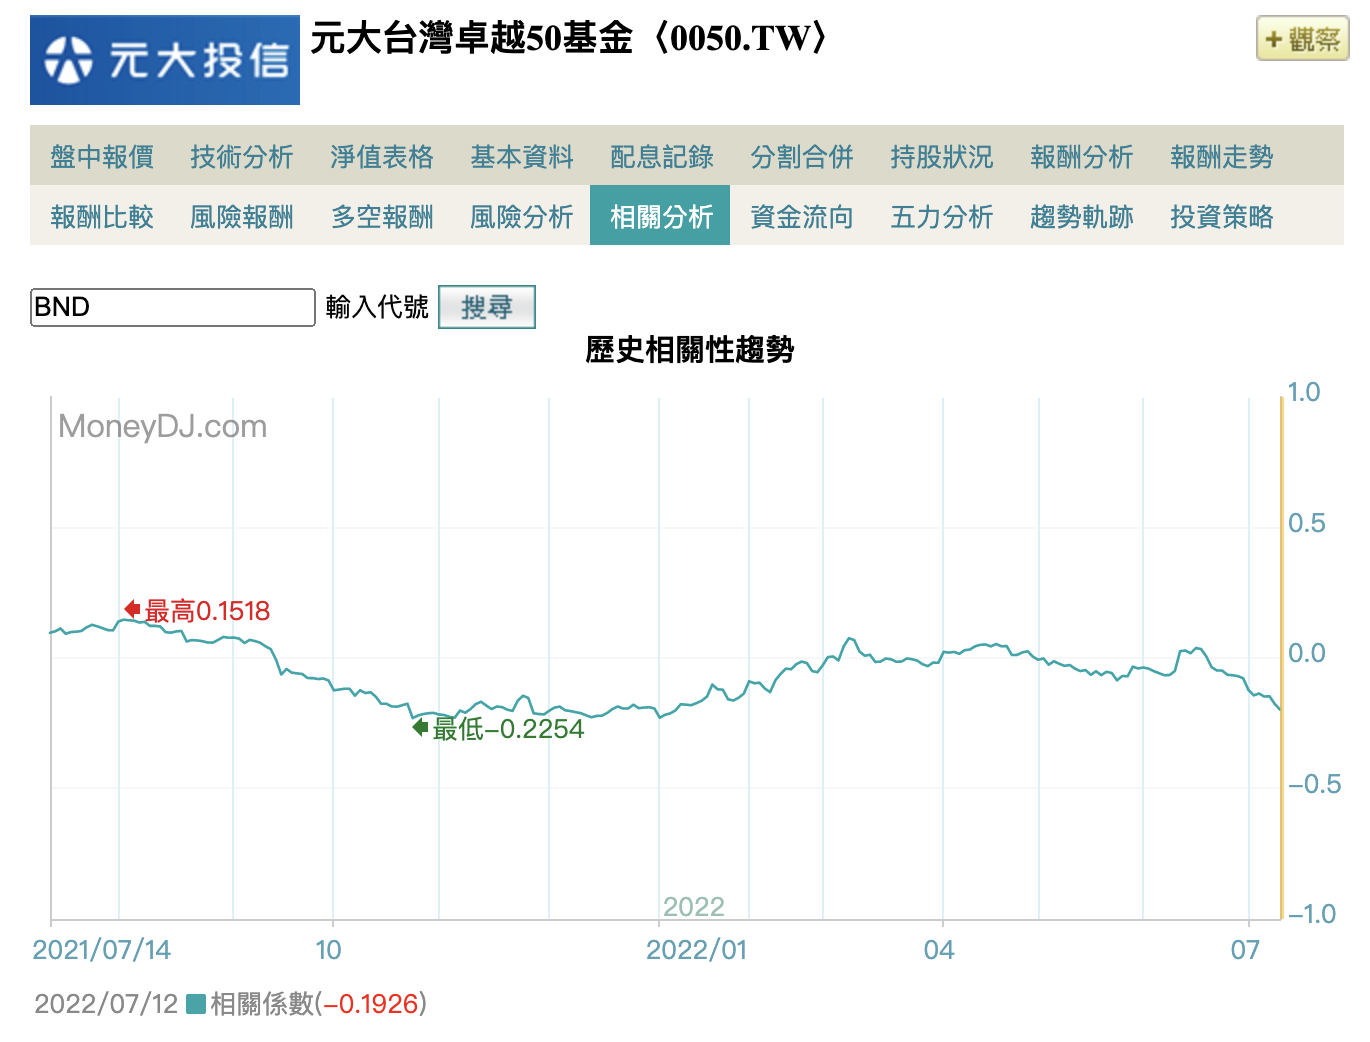View 多空報酬 tab
This screenshot has height=1042, width=1370.
point(382,217)
